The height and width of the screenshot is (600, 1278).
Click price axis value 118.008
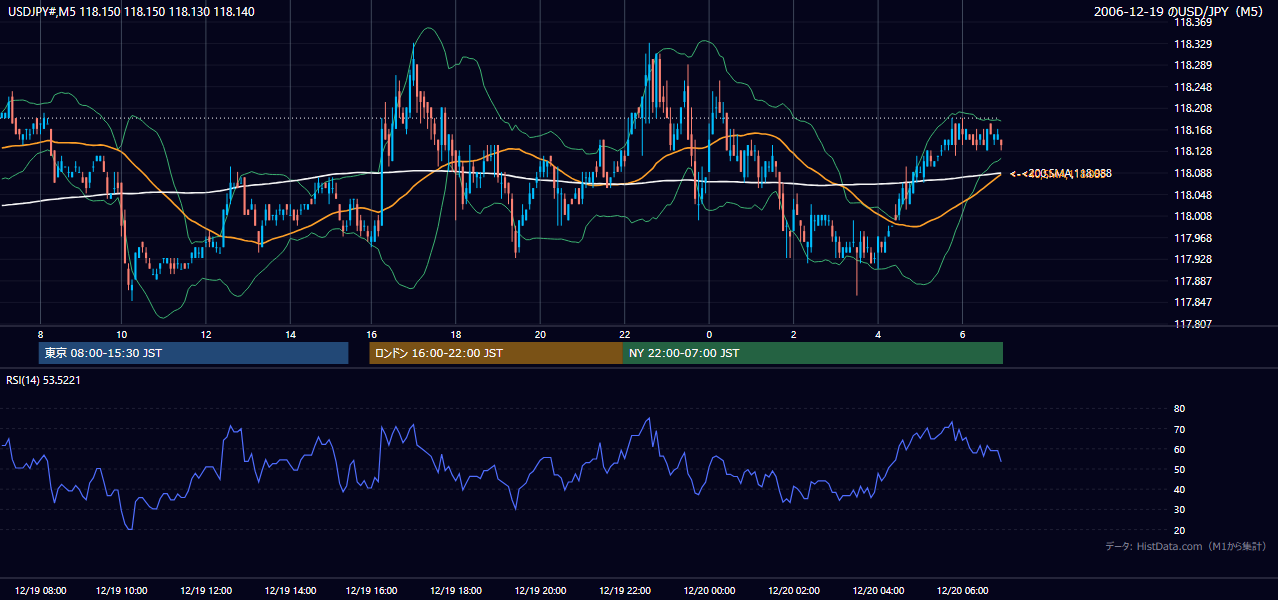point(1193,216)
